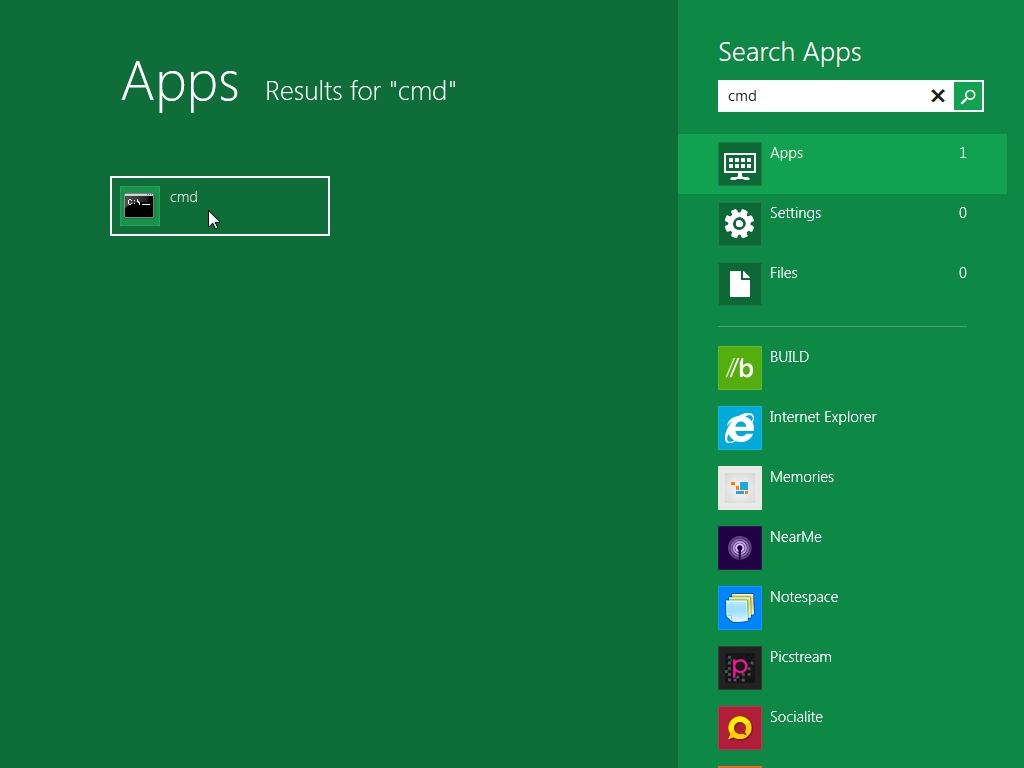Image resolution: width=1024 pixels, height=768 pixels.
Task: Select the Files document icon
Action: (740, 284)
